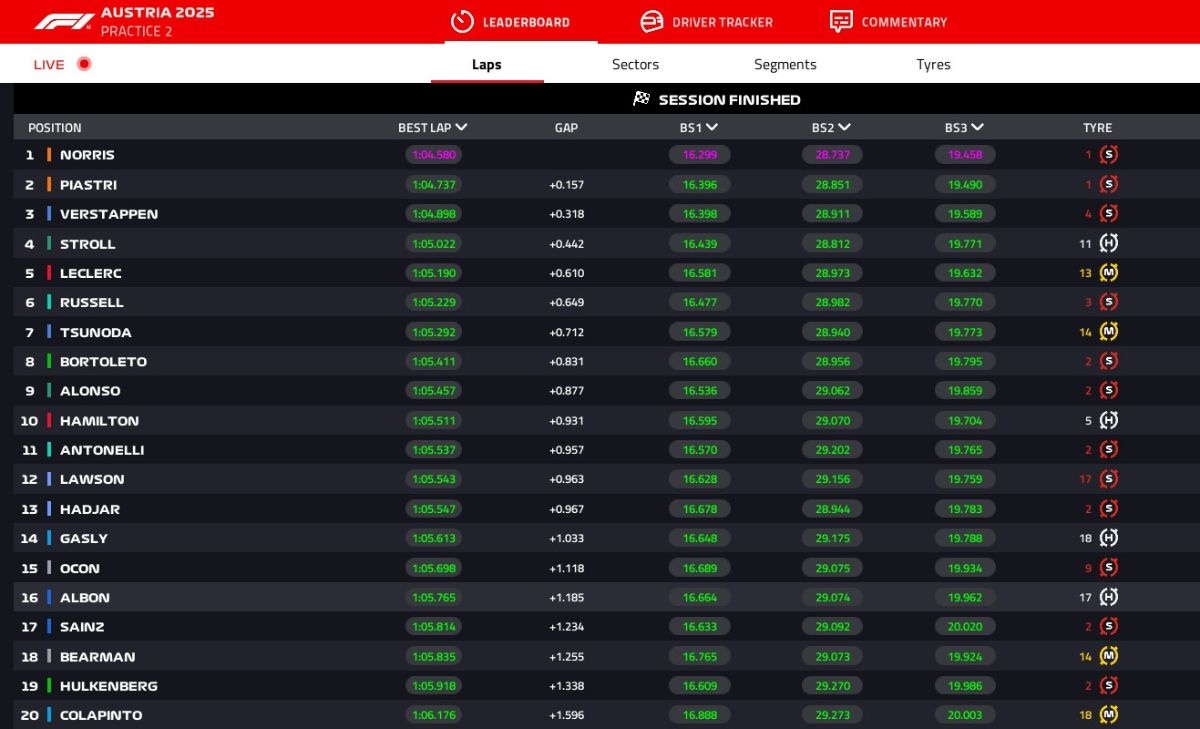Screen dimensions: 1200x729
Task: Click Leclerc's medium tyre icon
Action: [x=1108, y=273]
